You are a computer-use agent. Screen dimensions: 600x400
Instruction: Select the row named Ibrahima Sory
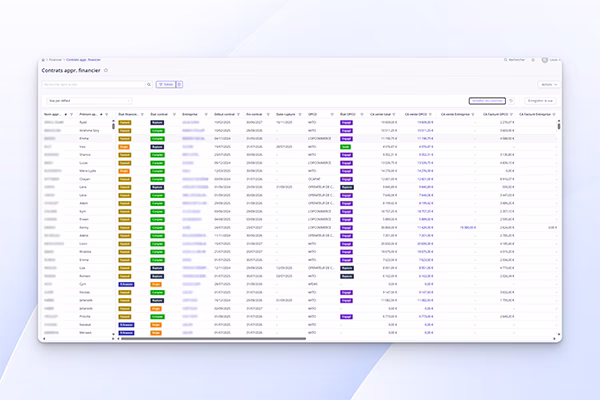300,131
